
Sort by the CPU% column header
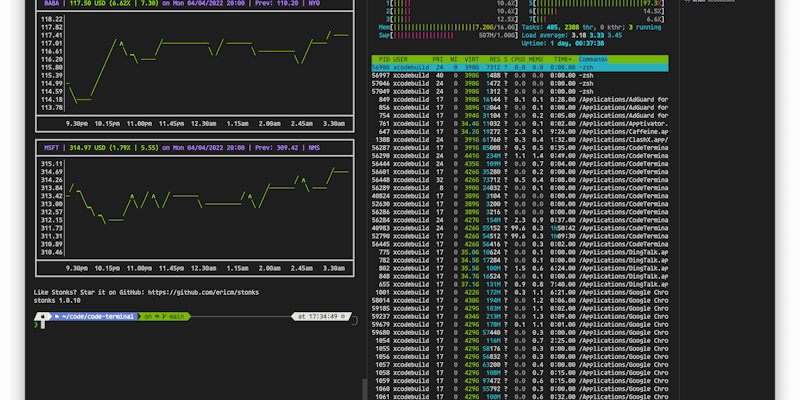(517, 59)
